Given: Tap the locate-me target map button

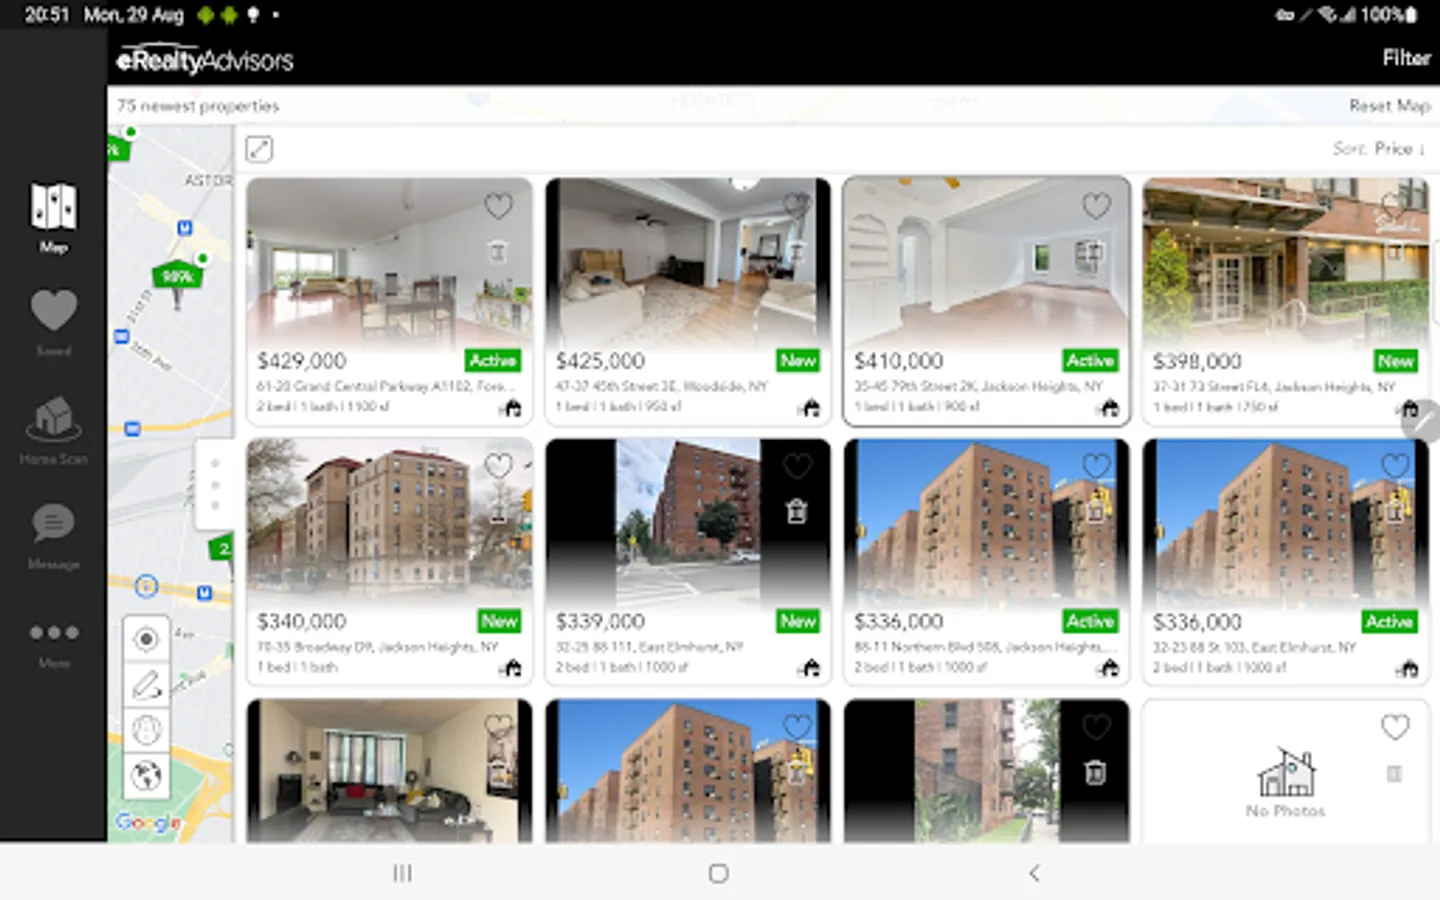Looking at the screenshot, I should 146,639.
